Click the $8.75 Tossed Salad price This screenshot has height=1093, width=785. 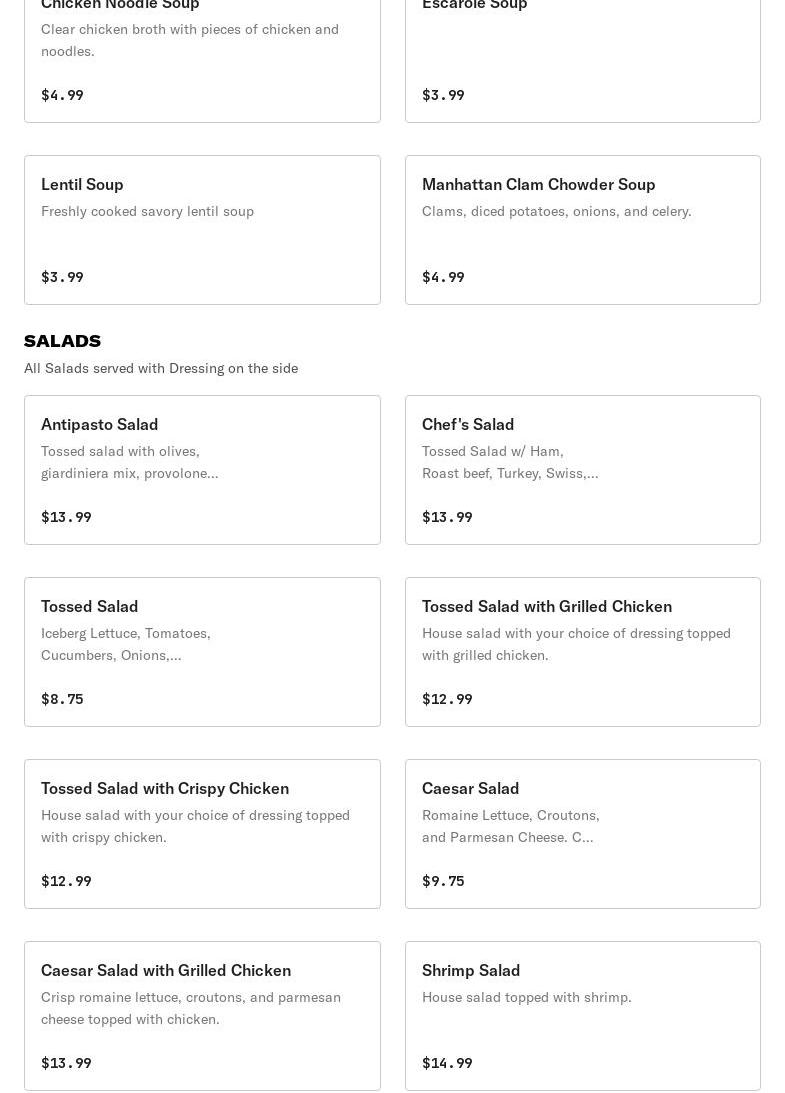62,699
